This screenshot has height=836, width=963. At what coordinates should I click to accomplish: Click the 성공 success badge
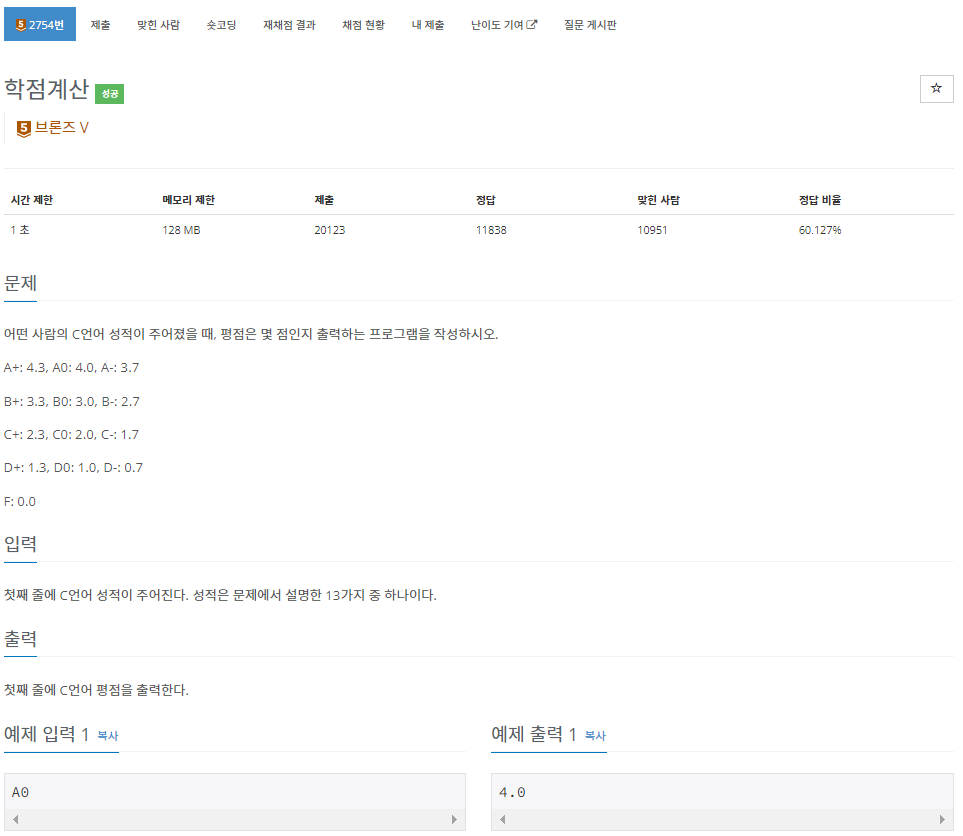pos(109,93)
